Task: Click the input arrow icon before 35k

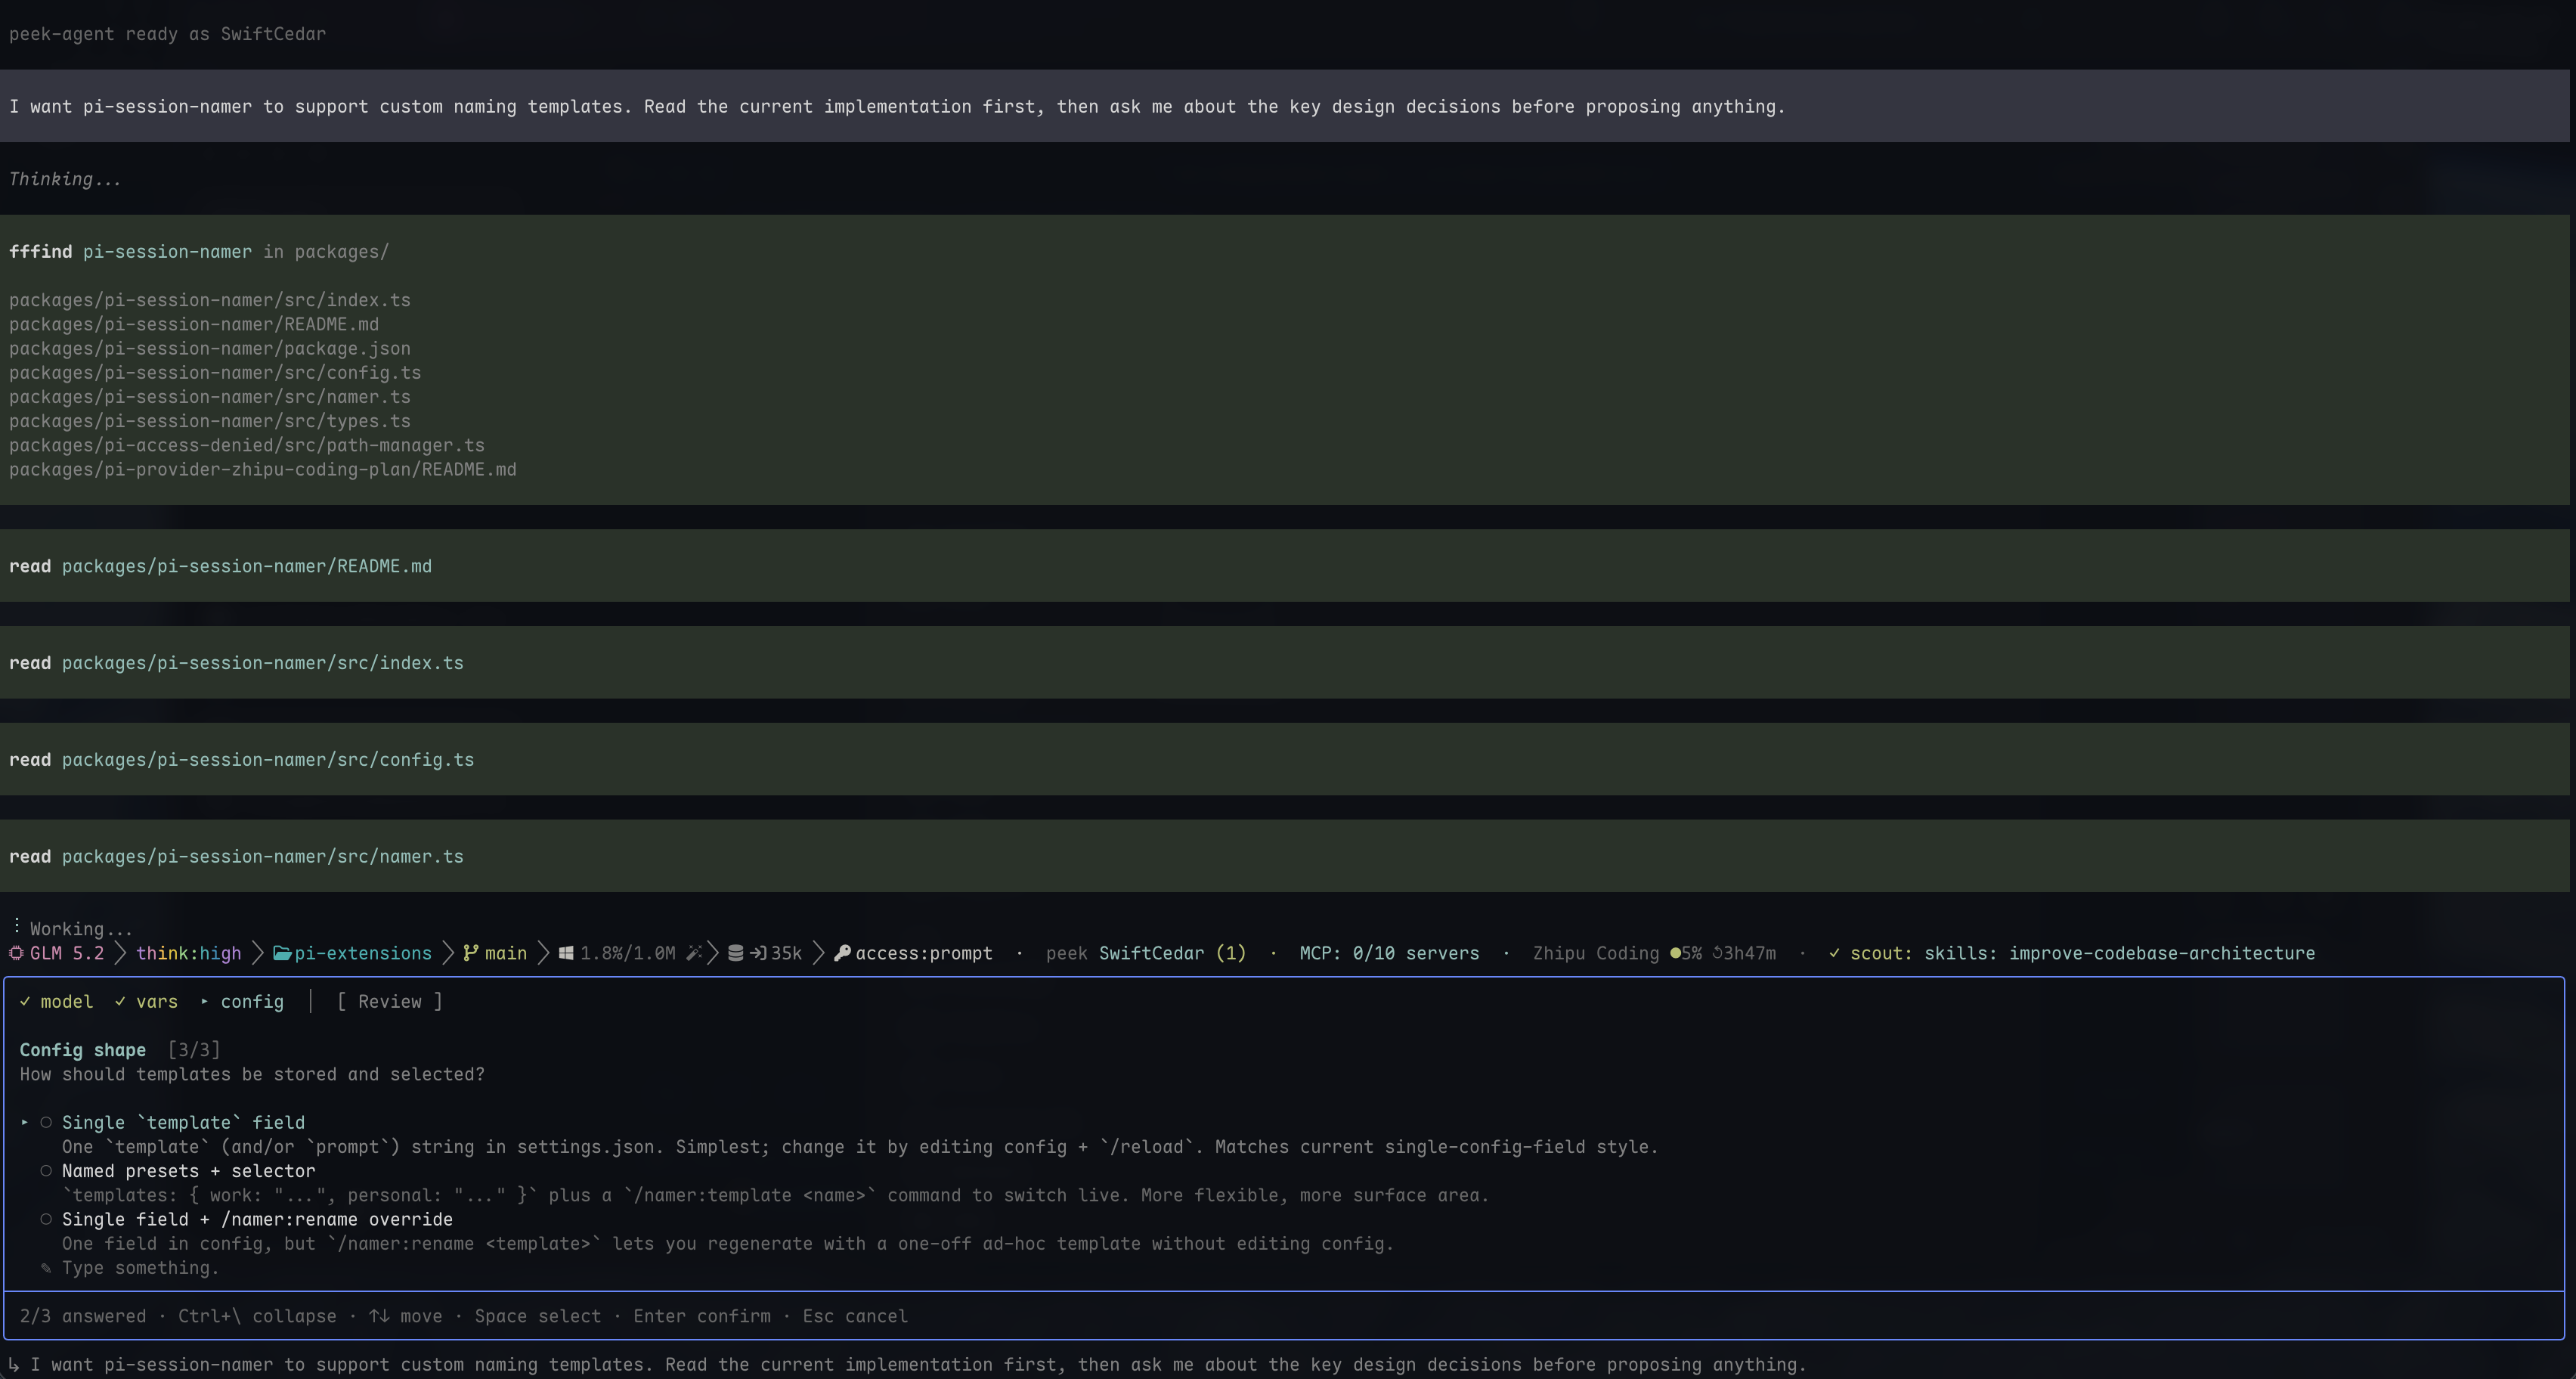Action: 758,953
